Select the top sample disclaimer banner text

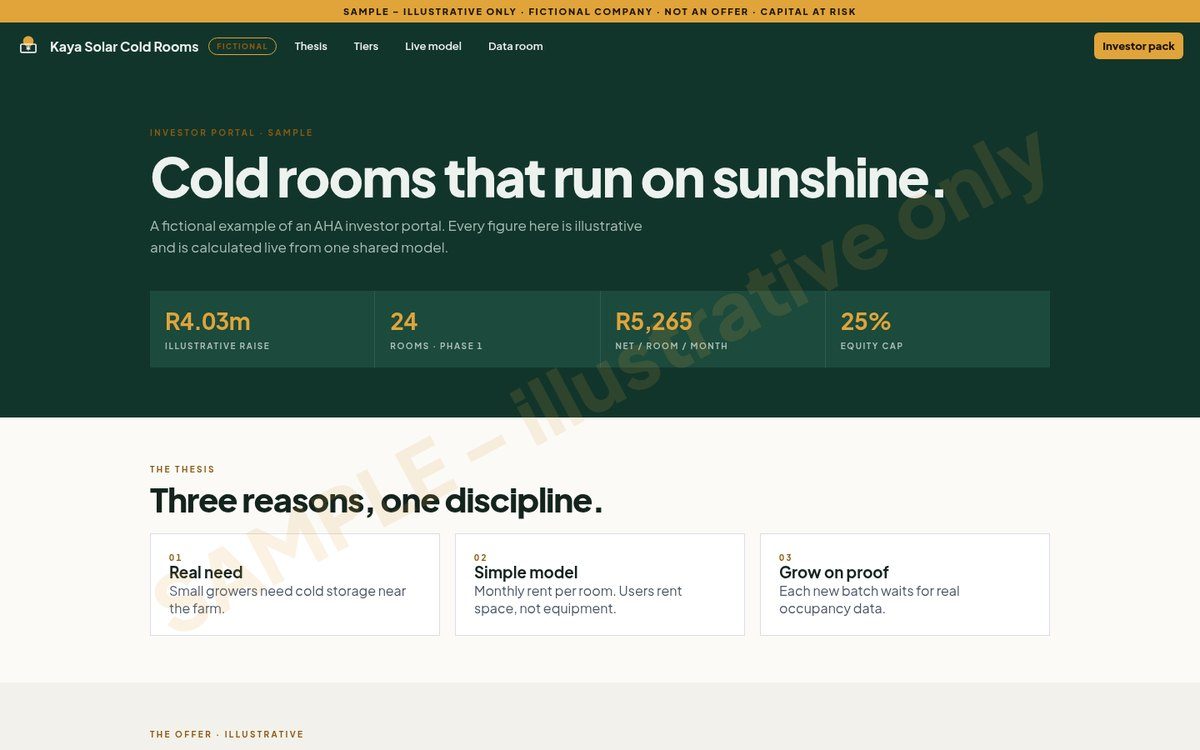click(x=600, y=12)
